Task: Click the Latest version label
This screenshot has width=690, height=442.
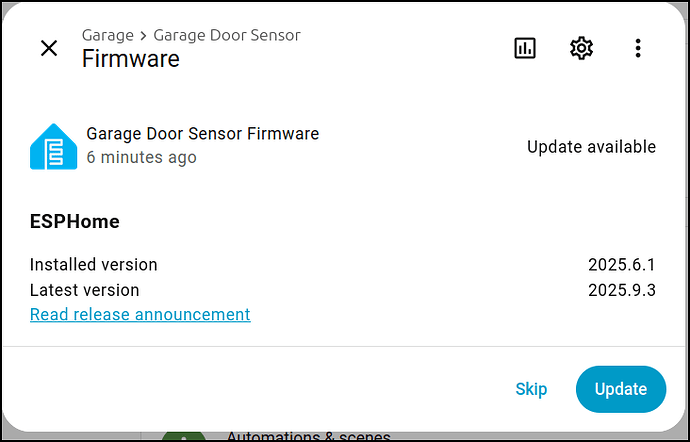Action: tap(85, 290)
